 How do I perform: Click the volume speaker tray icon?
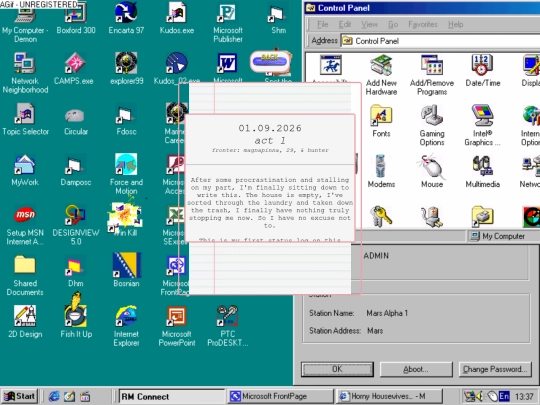pyautogui.click(x=479, y=396)
